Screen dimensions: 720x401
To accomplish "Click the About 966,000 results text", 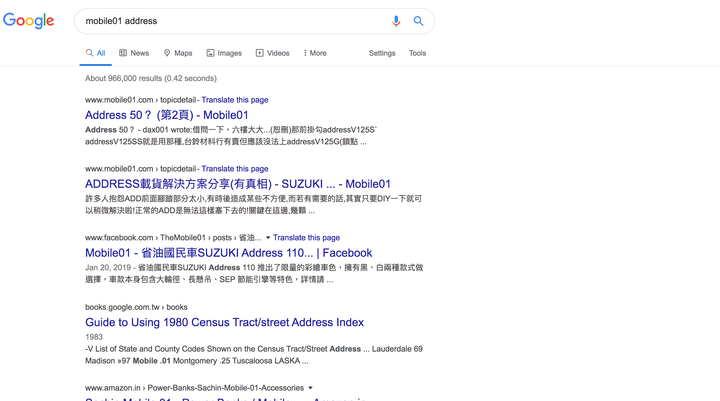I will 151,78.
